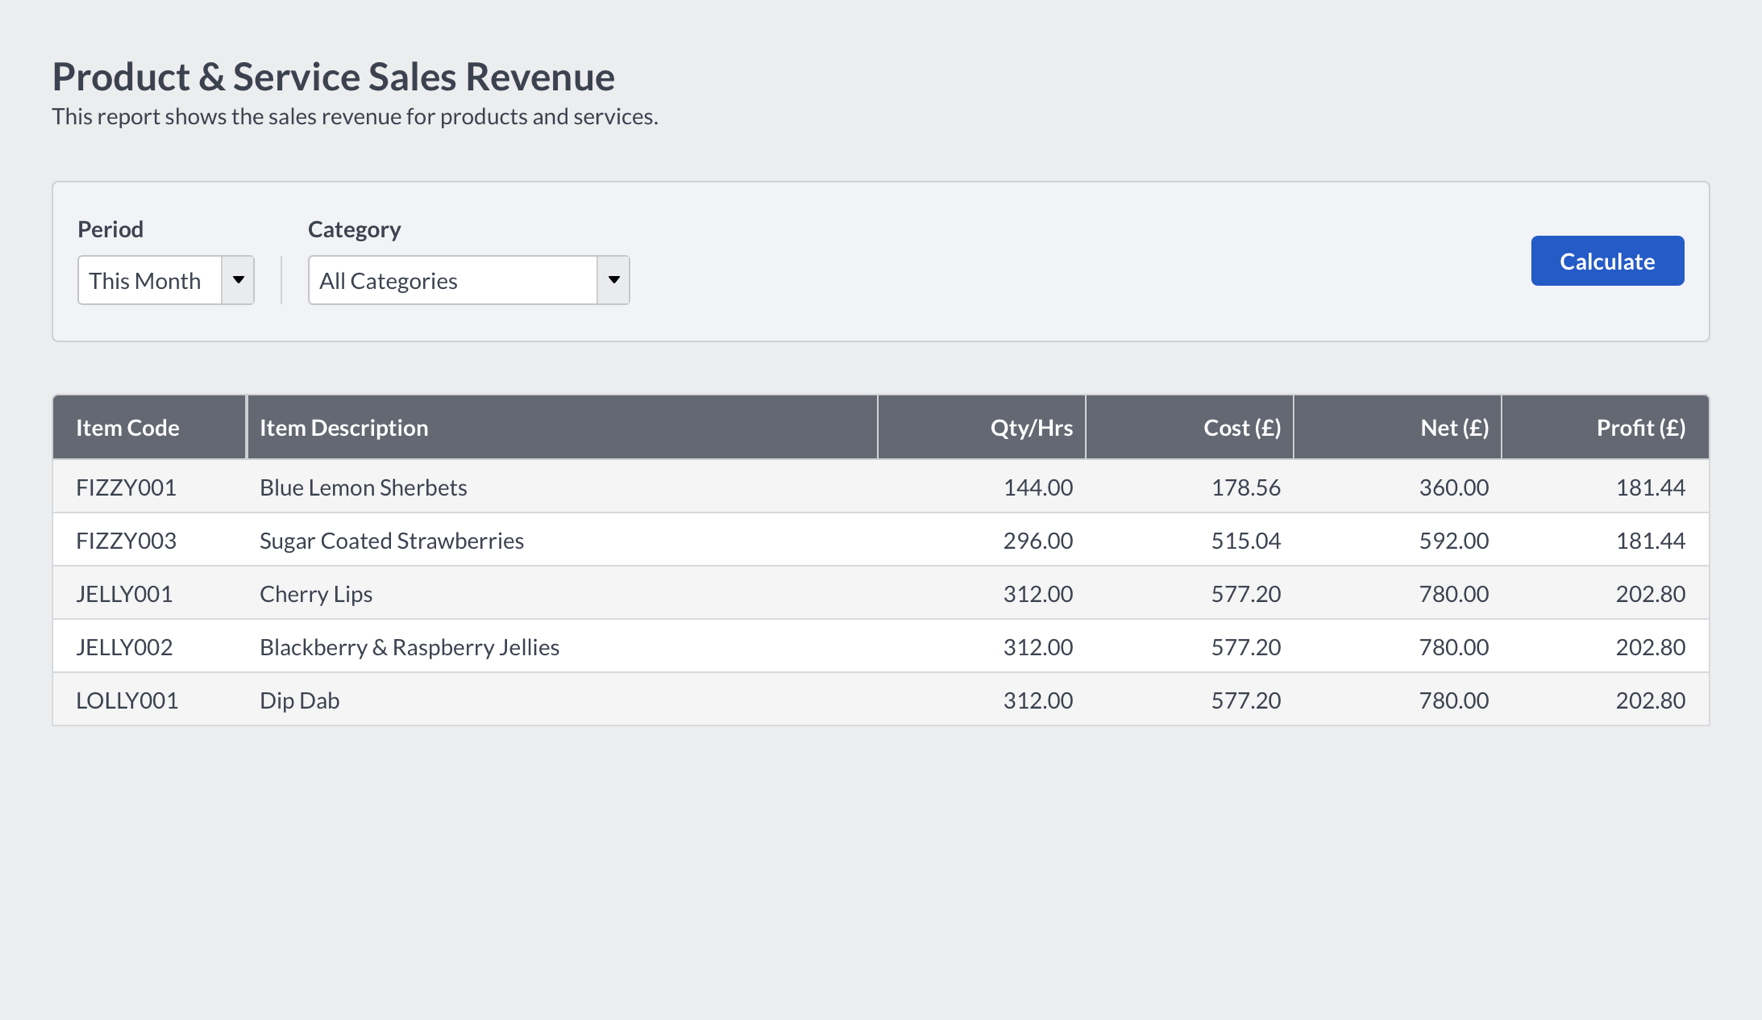Click the Calculate button
The height and width of the screenshot is (1020, 1762).
tap(1606, 261)
